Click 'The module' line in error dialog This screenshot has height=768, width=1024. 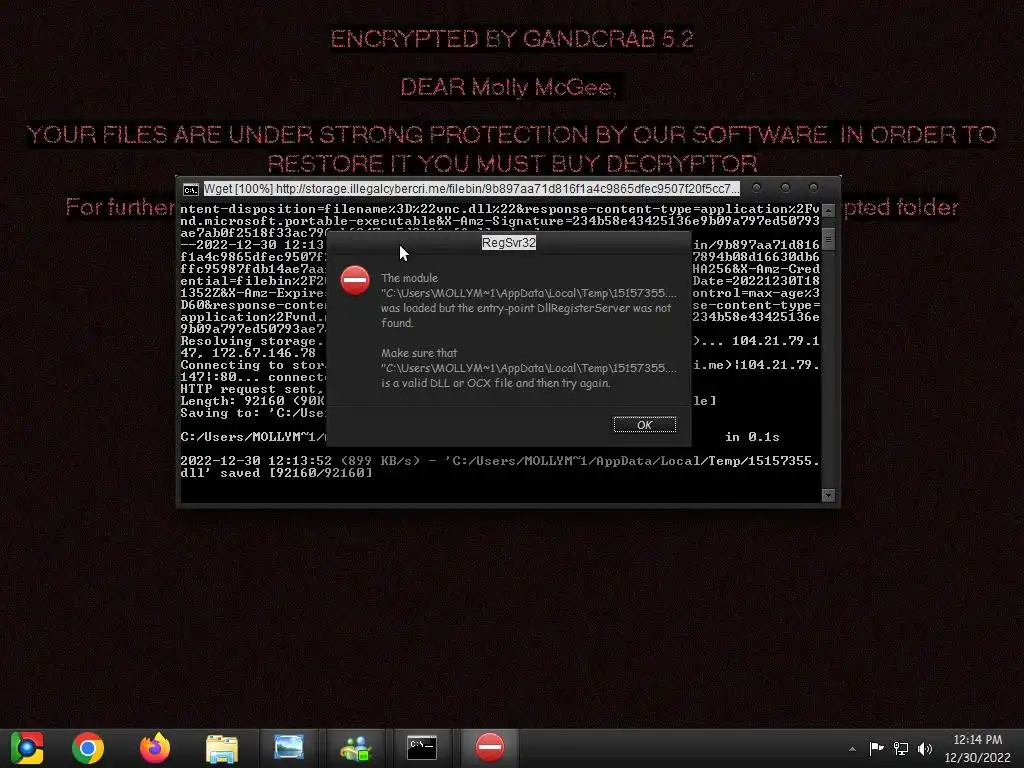pyautogui.click(x=409, y=278)
